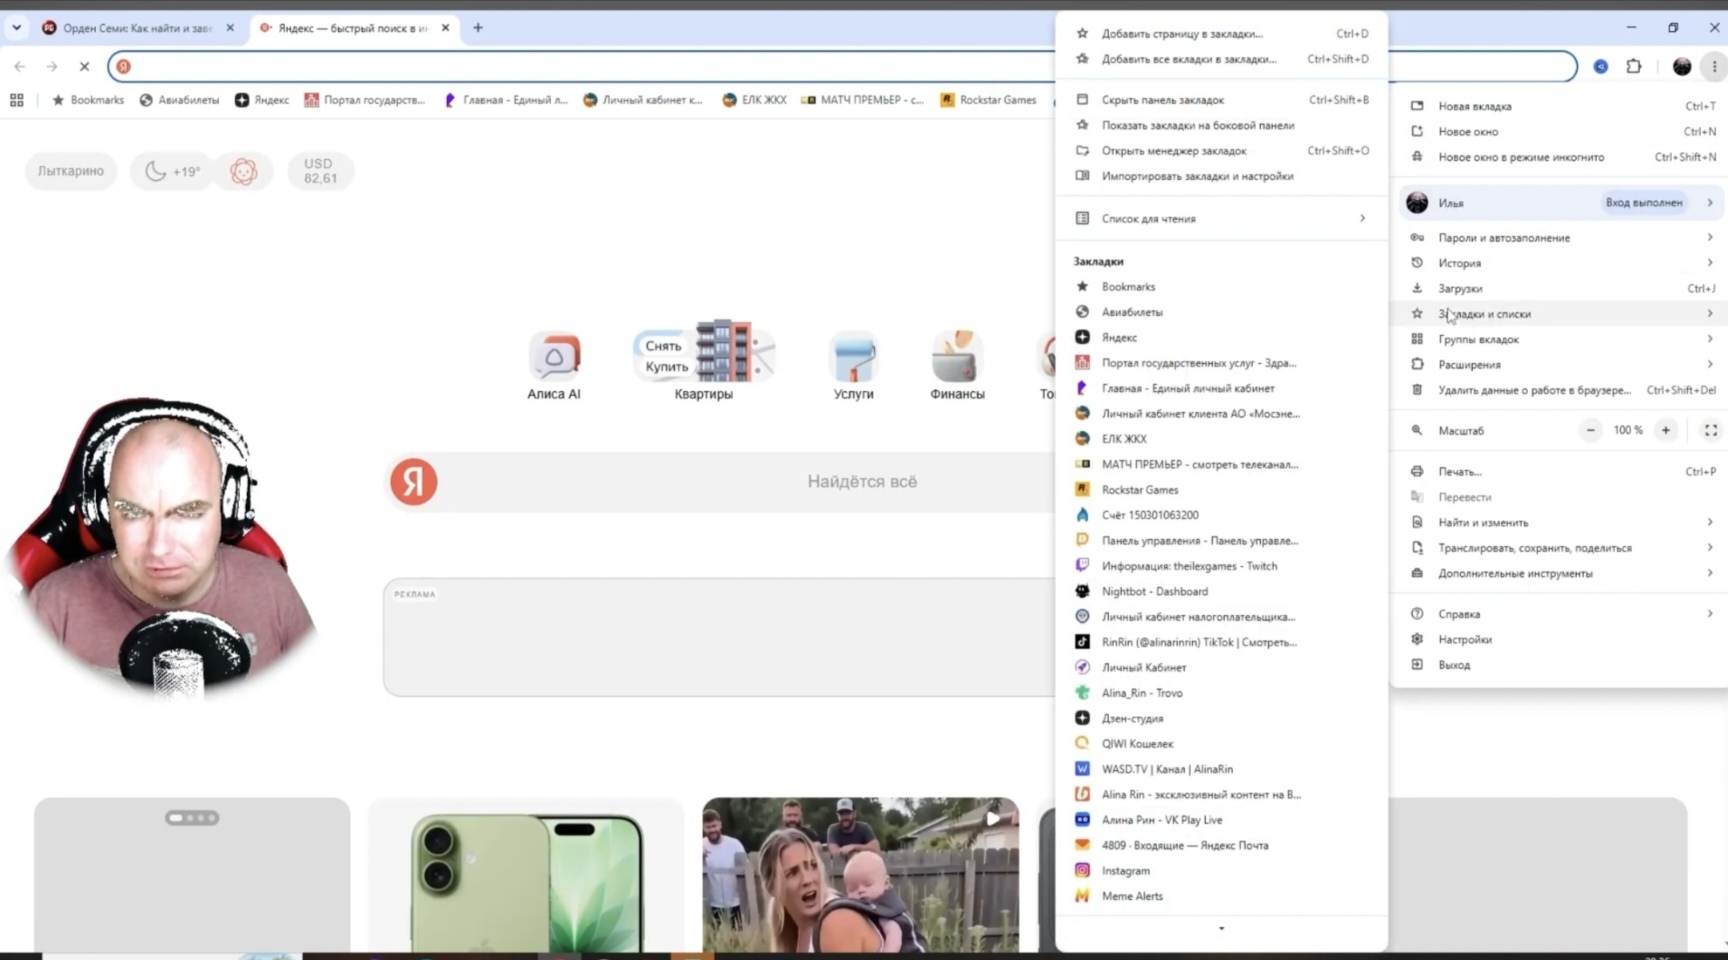Open the Услуги service icon
The image size is (1728, 960).
(853, 365)
